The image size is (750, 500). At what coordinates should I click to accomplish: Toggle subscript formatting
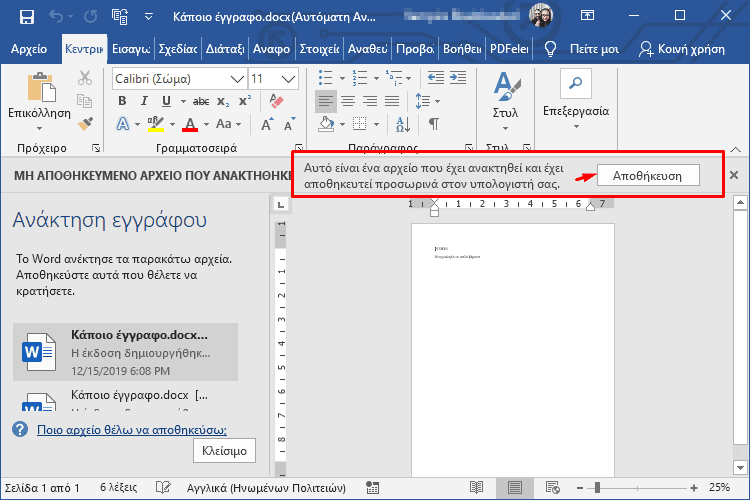point(223,101)
